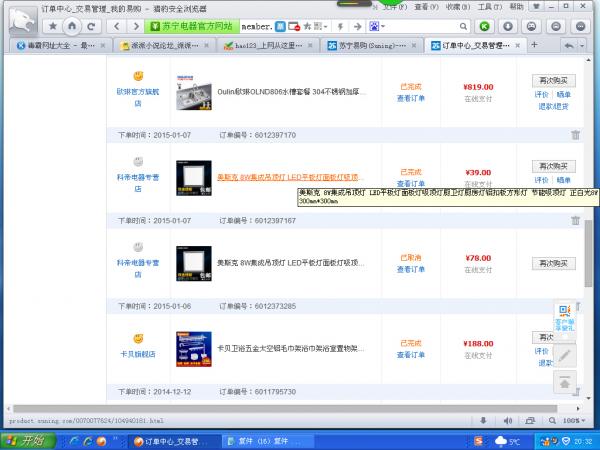The image size is (600, 450).
Task: Click 查看订单 for the ¥188.00 order
Action: [x=411, y=355]
